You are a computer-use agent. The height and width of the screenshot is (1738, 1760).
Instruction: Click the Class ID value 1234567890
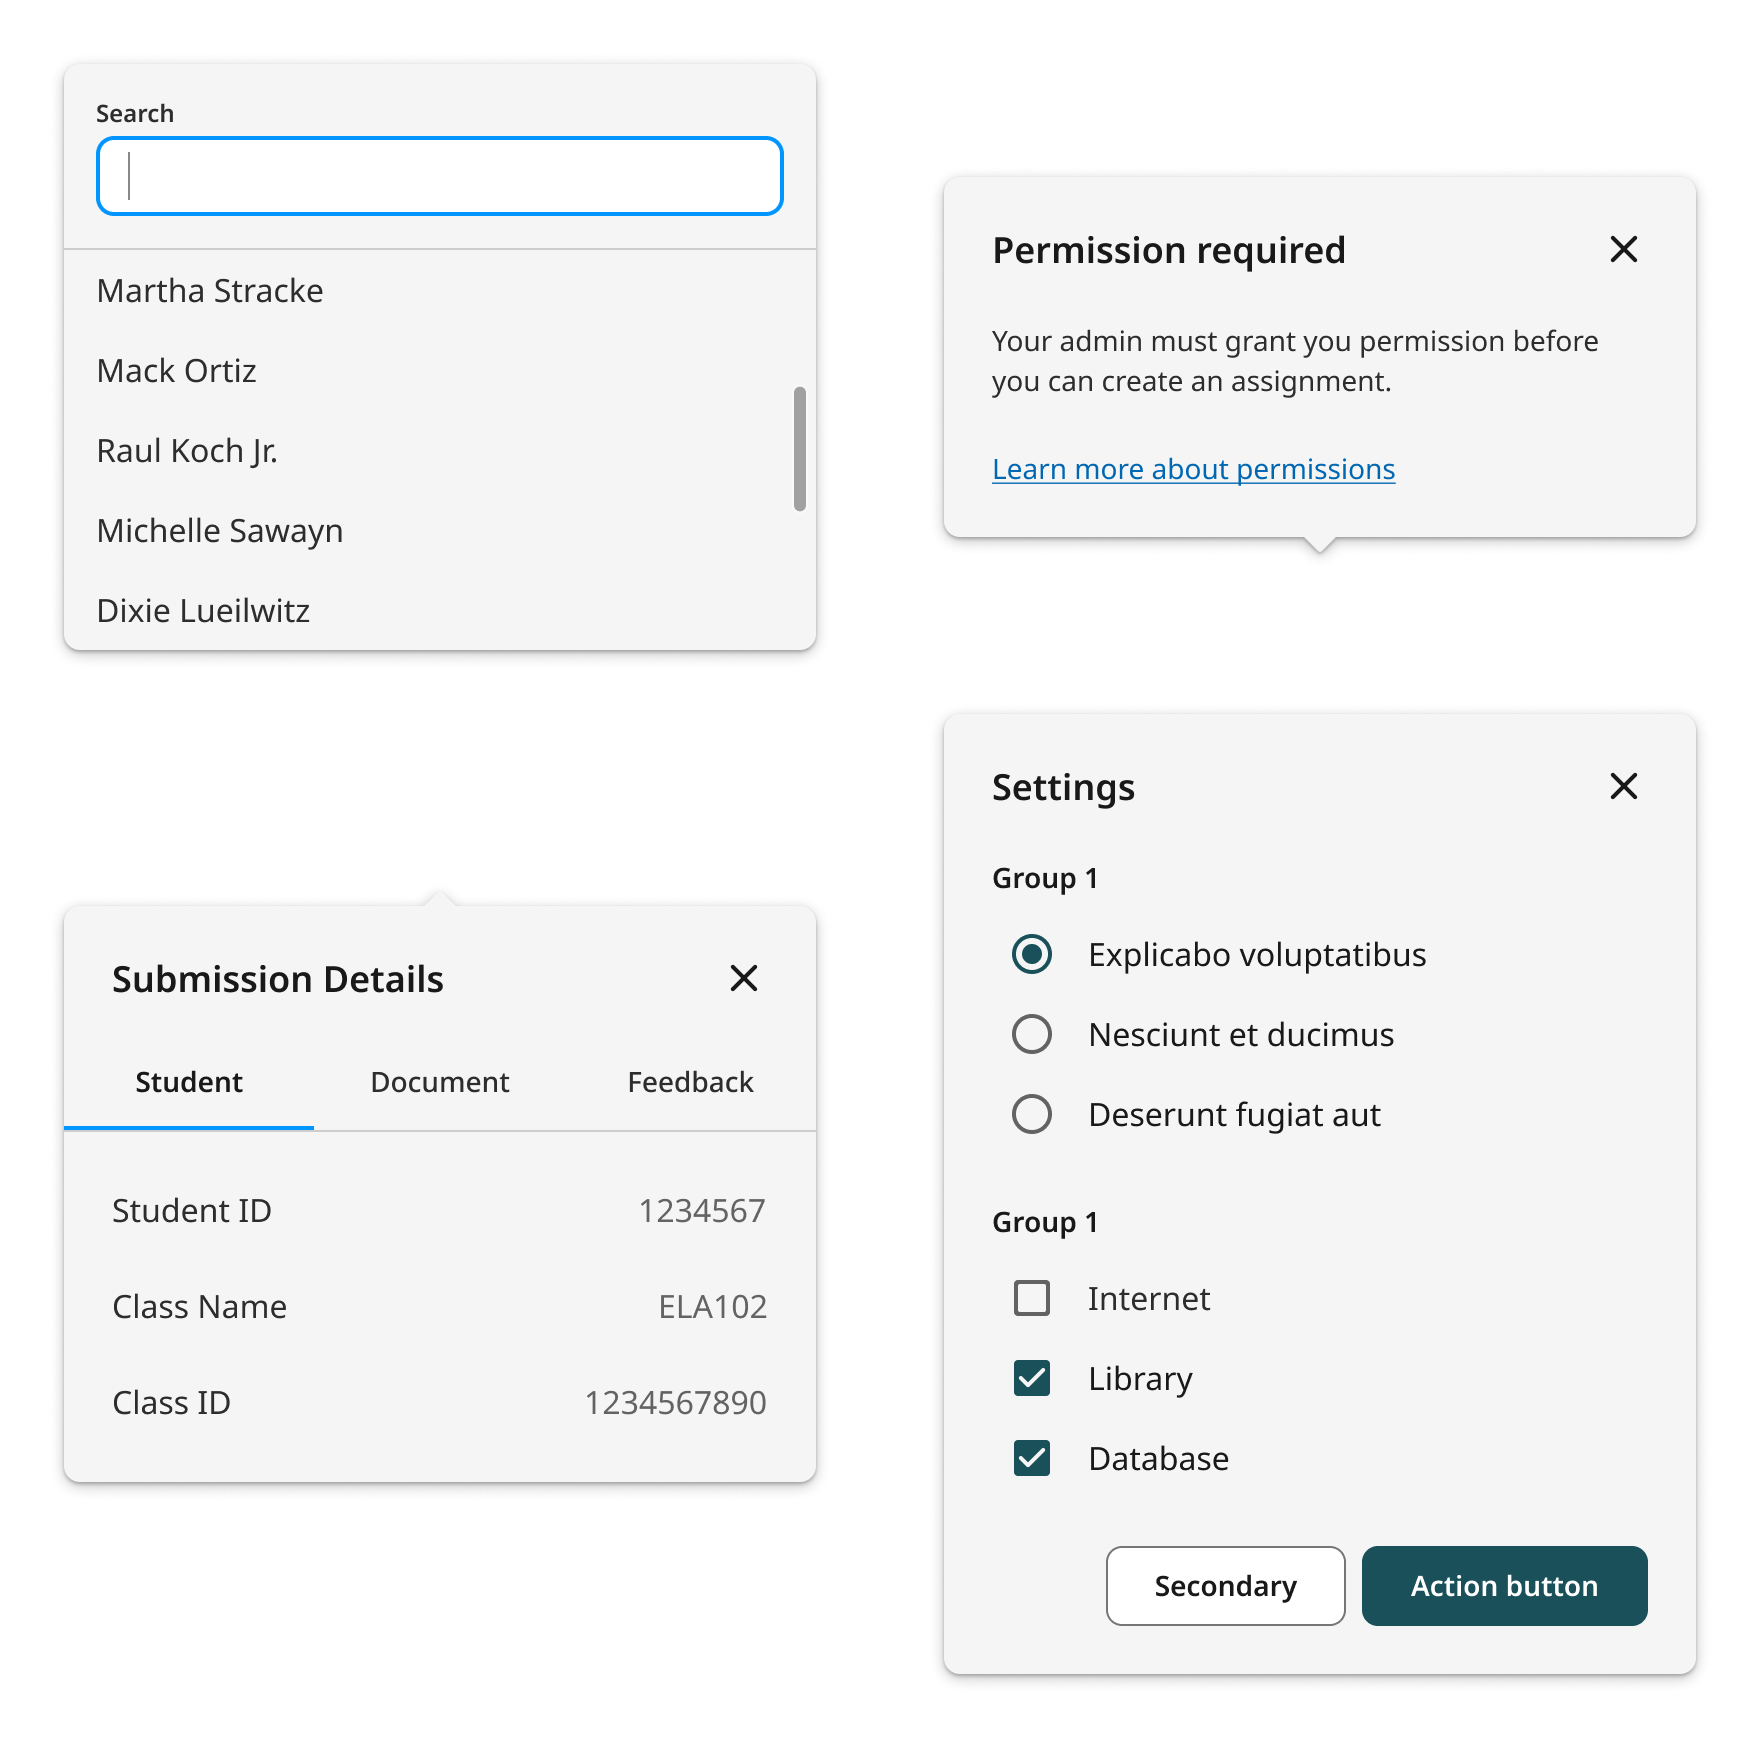tap(675, 1403)
